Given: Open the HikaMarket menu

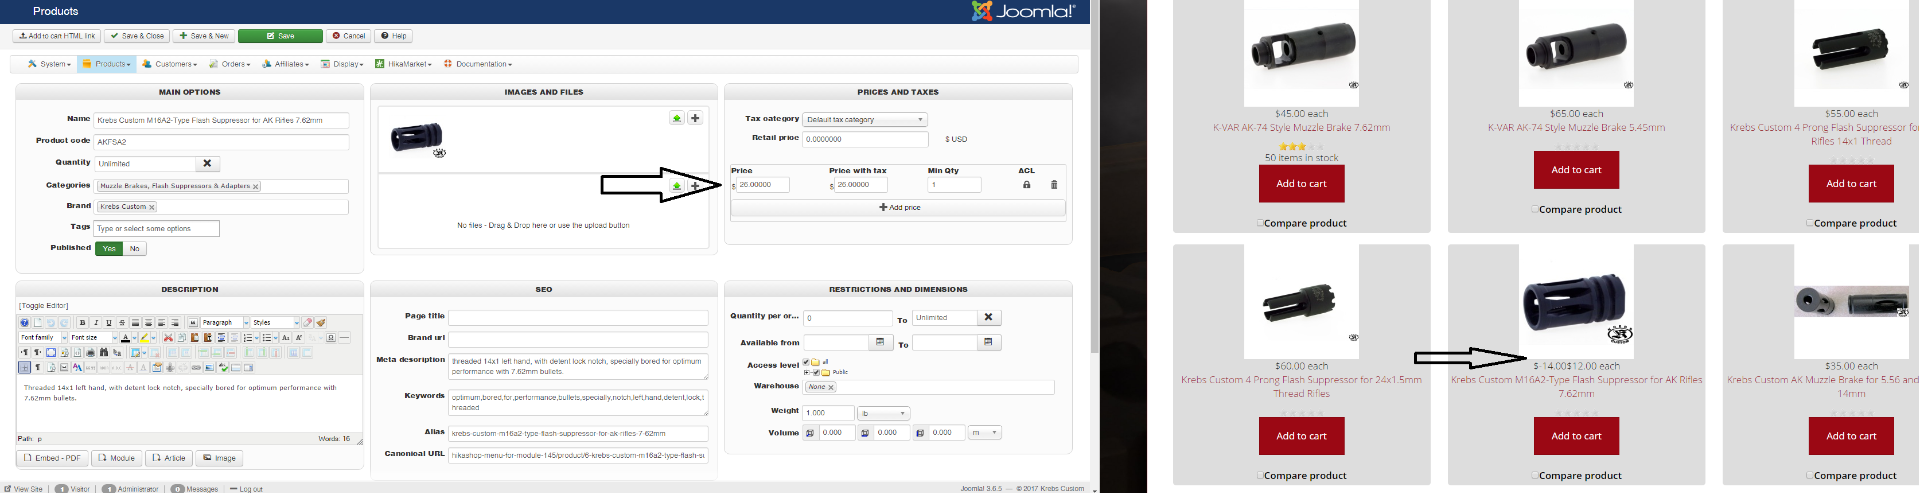Looking at the screenshot, I should coord(403,64).
